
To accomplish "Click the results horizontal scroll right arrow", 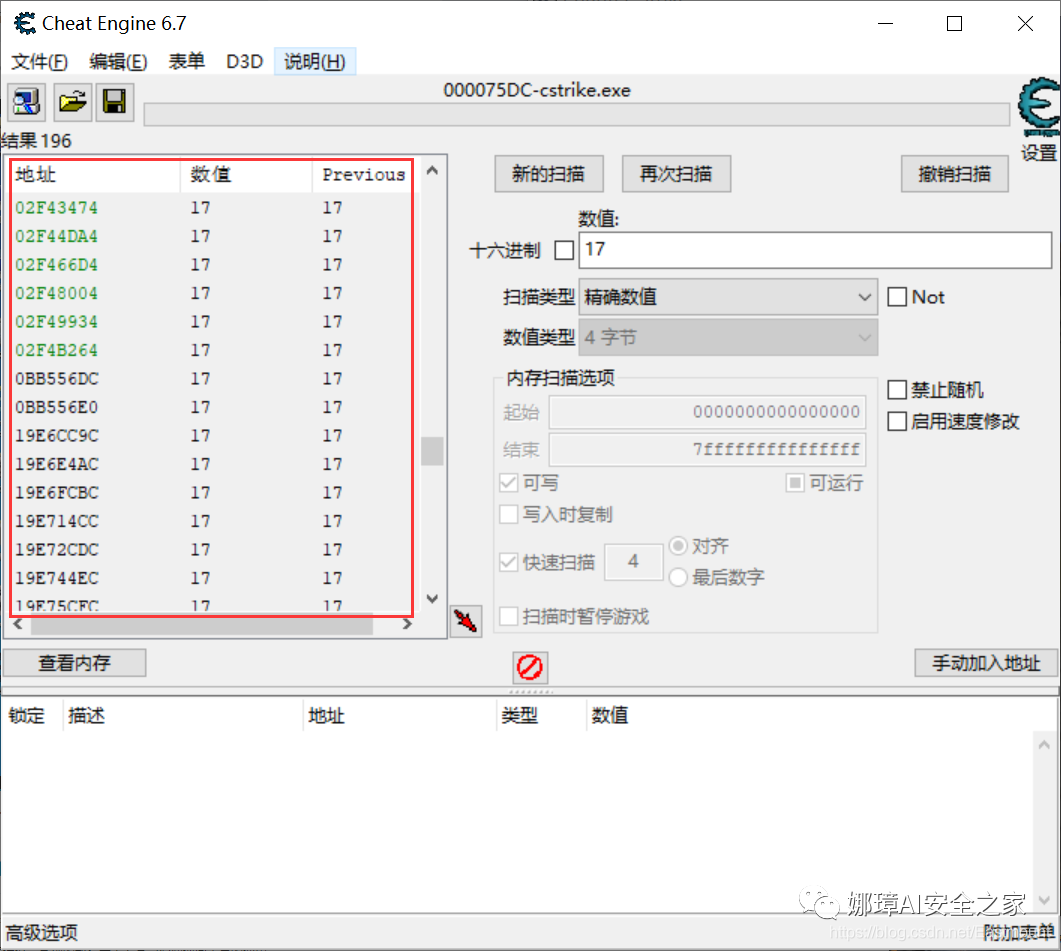I will (407, 625).
